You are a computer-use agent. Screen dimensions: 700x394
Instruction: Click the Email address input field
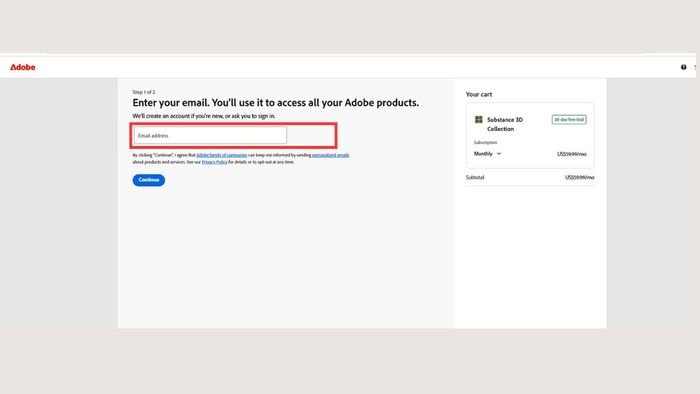click(210, 135)
